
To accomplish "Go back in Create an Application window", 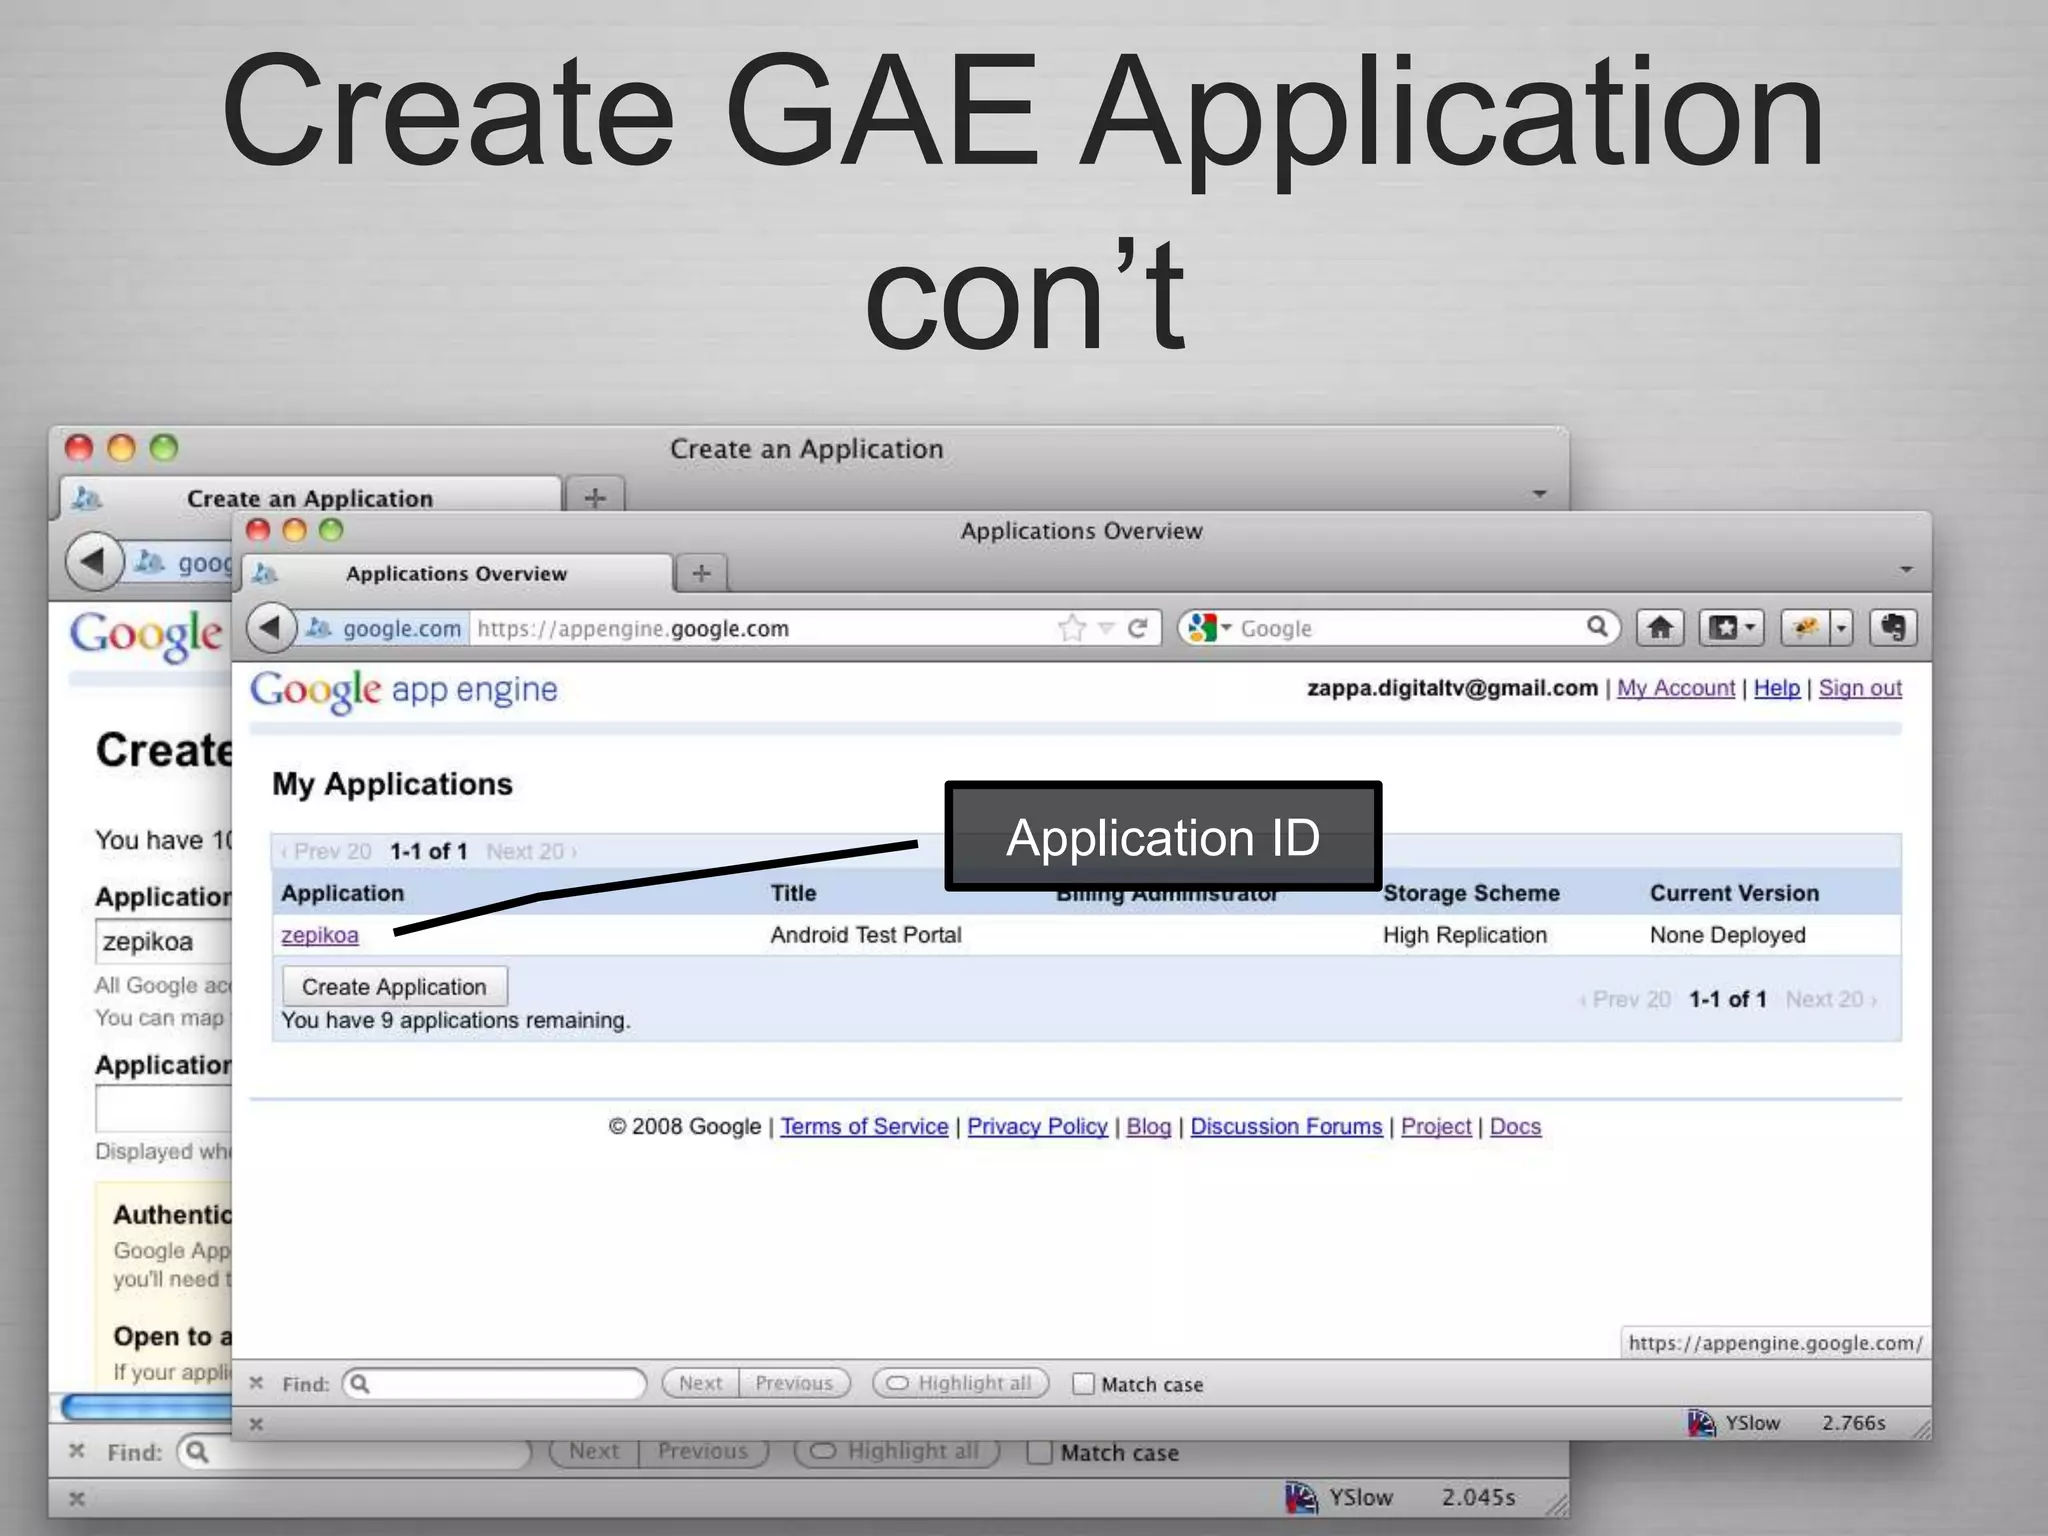I will (94, 561).
